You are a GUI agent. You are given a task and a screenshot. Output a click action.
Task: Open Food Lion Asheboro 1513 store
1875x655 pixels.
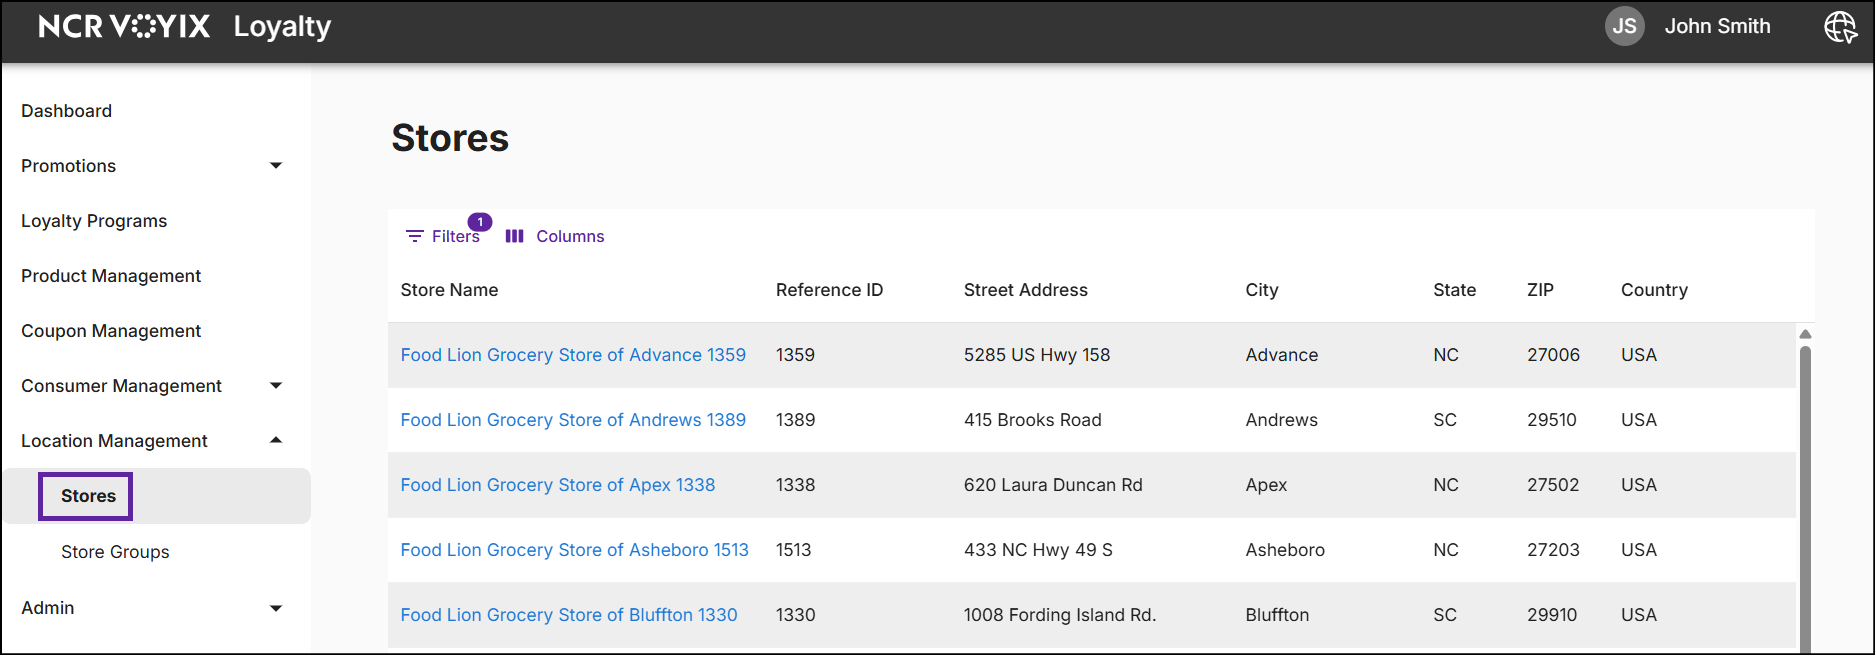(574, 550)
